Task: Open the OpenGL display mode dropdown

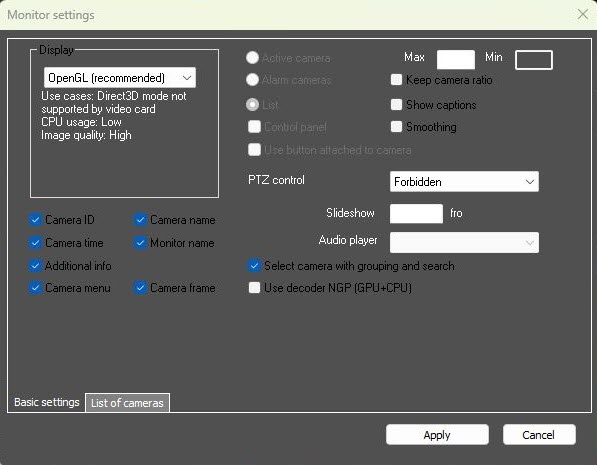Action: [120, 78]
